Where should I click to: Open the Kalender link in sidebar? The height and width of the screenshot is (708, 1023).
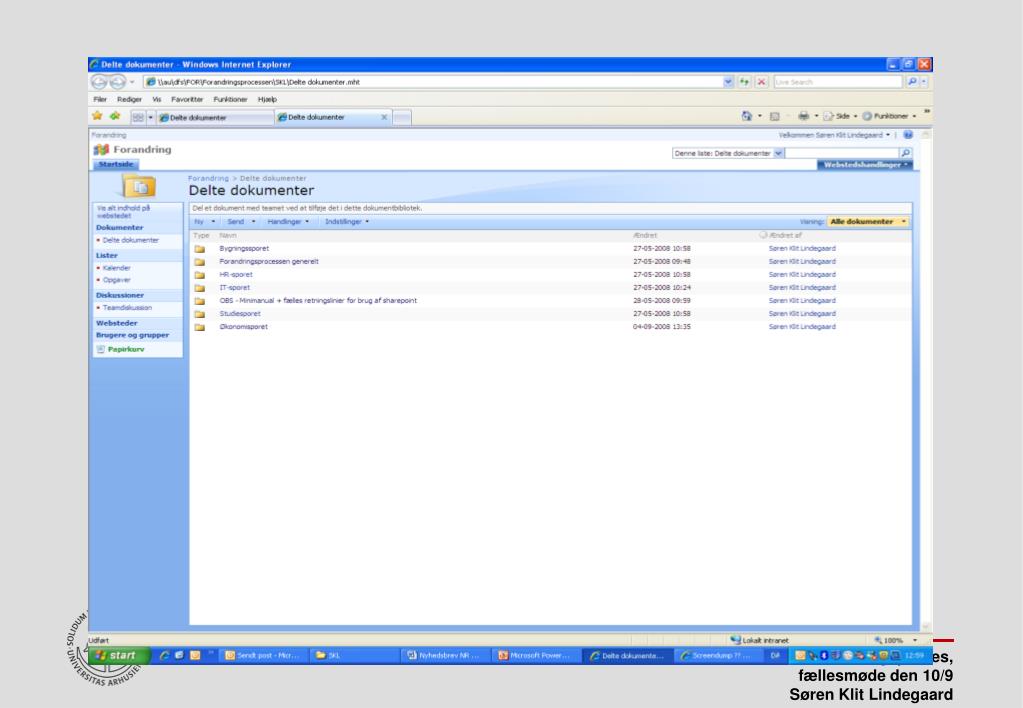[117, 268]
